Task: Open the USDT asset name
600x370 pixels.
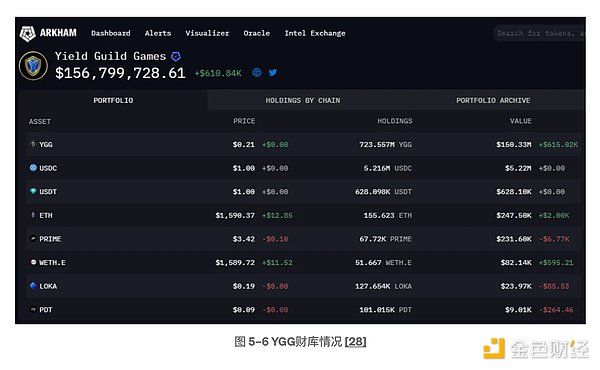Action: point(48,192)
